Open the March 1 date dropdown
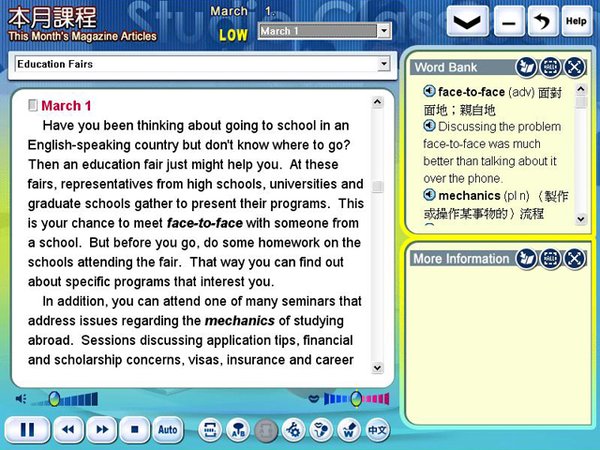 (383, 31)
